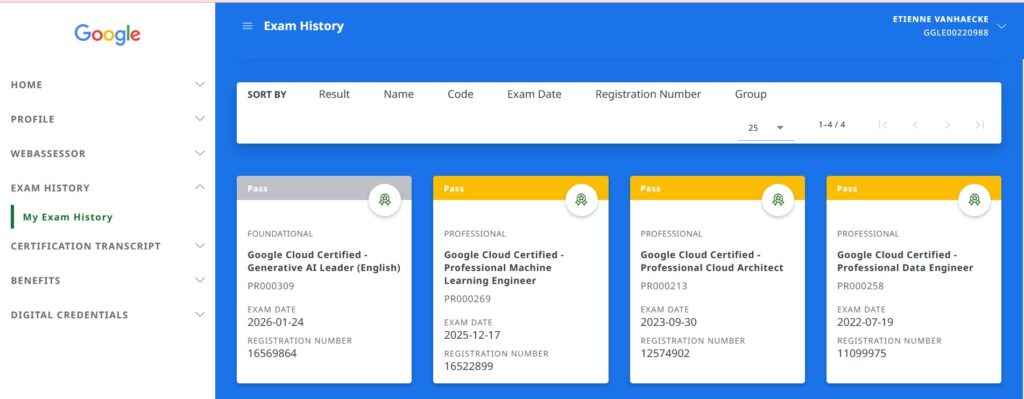
Task: Click the exam date 2022-07-19
Action: (865, 322)
